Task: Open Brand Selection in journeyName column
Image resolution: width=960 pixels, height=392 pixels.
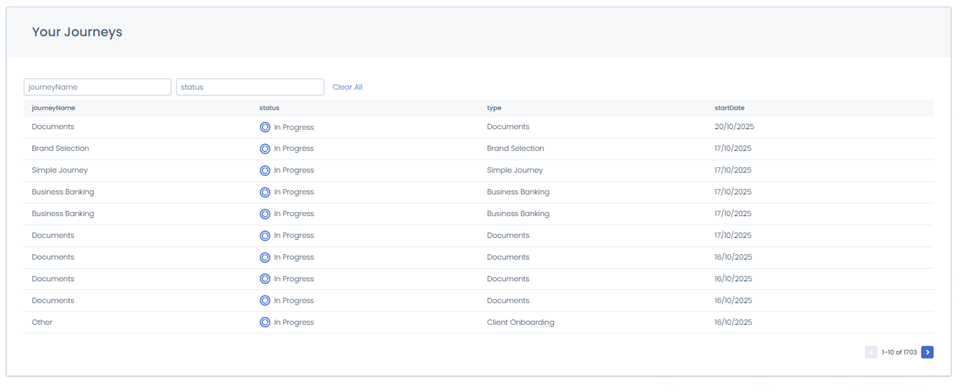Action: 60,148
